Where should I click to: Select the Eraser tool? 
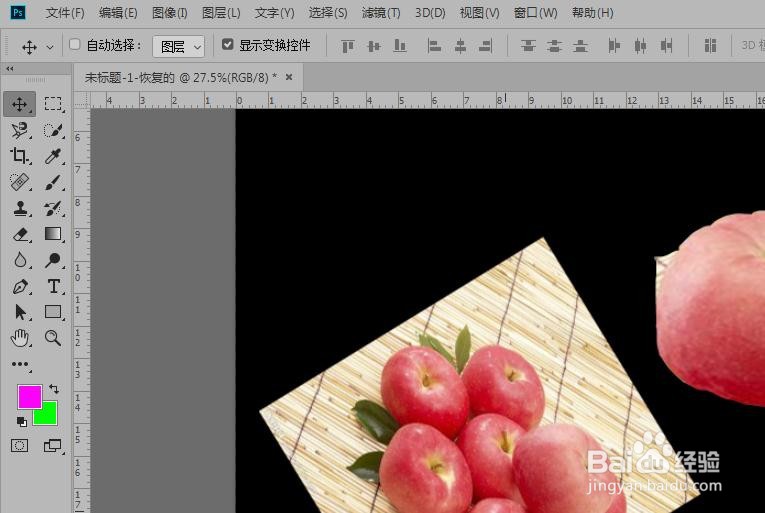[20, 234]
